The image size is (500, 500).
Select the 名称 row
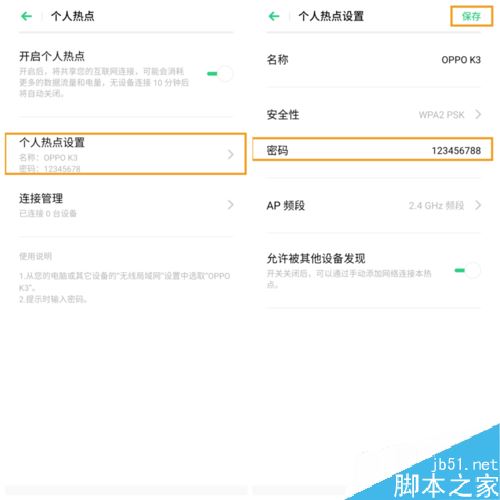(373, 60)
